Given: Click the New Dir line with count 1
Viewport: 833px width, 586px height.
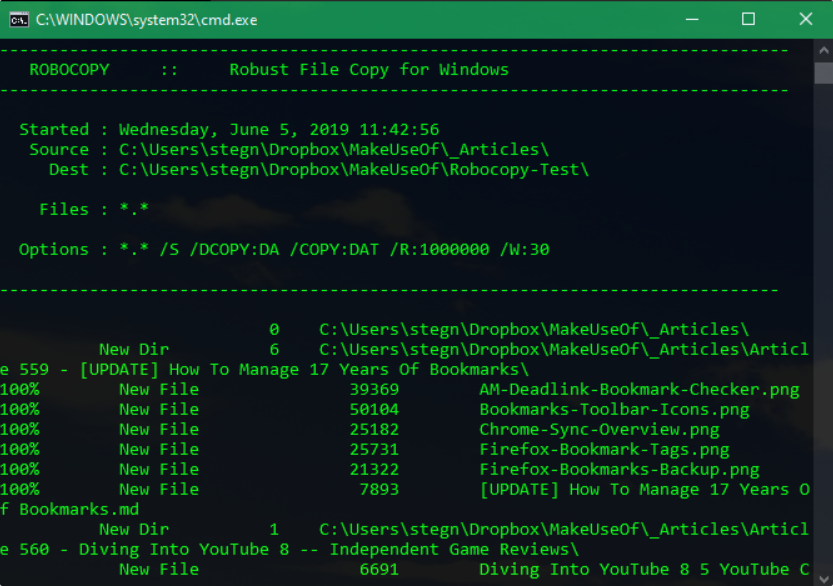Looking at the screenshot, I should click(454, 530).
